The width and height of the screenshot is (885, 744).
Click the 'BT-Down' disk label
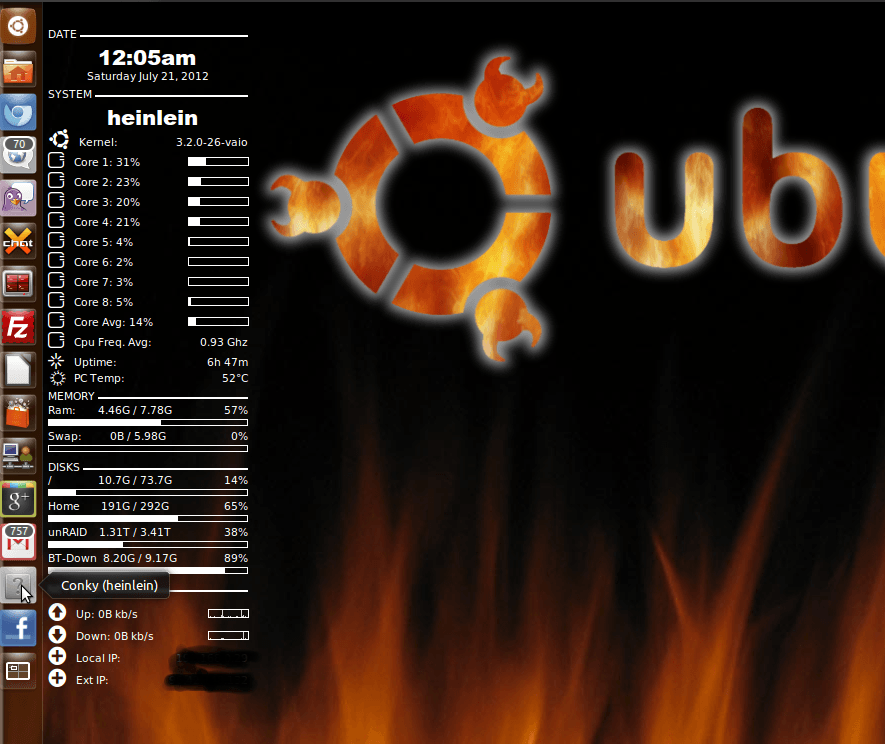(72, 558)
